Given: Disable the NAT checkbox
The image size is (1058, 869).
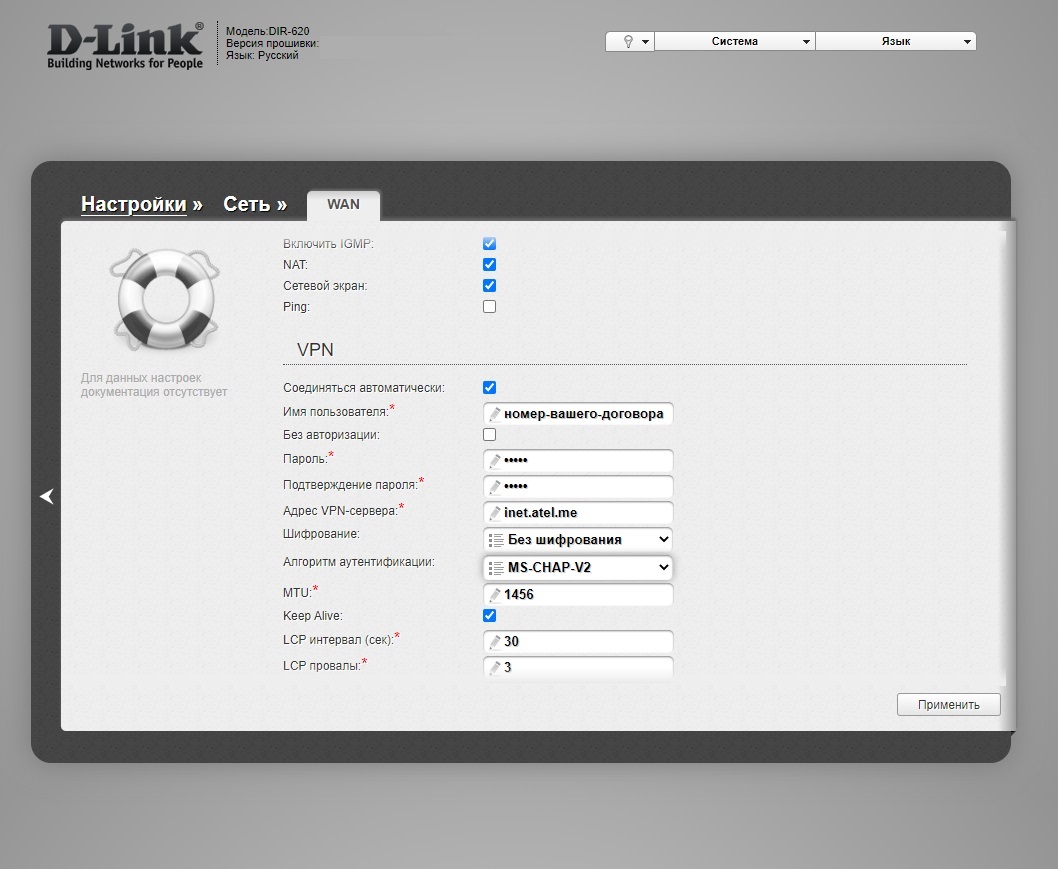Looking at the screenshot, I should pos(489,265).
